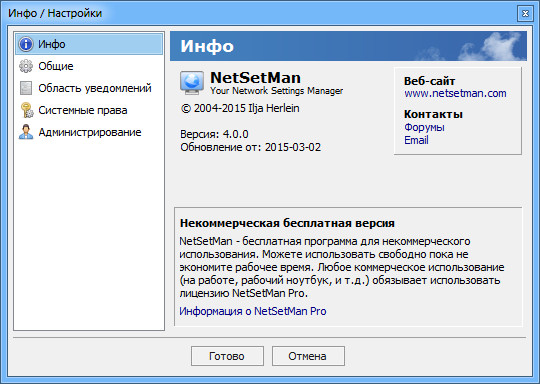The width and height of the screenshot is (540, 384).
Task: Click the person icon for Администрирование
Action: pyautogui.click(x=26, y=132)
